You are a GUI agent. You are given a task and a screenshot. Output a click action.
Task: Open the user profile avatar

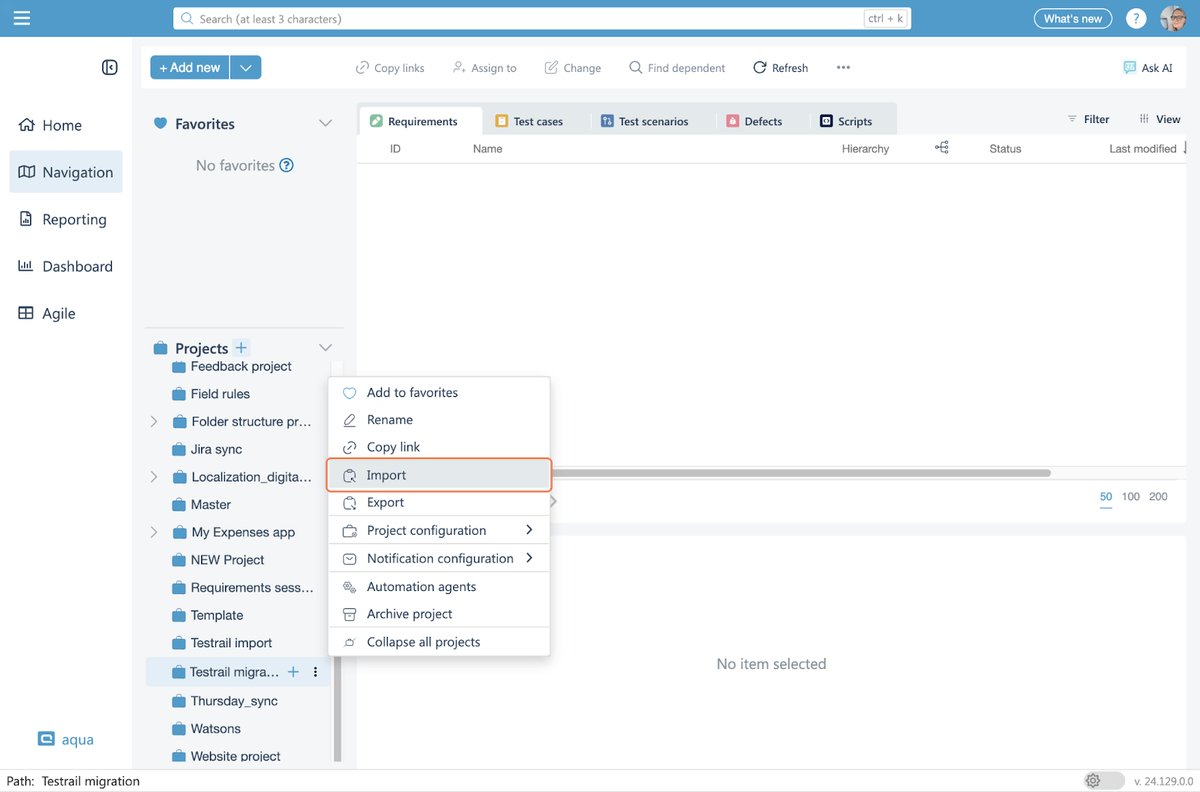pos(1173,19)
